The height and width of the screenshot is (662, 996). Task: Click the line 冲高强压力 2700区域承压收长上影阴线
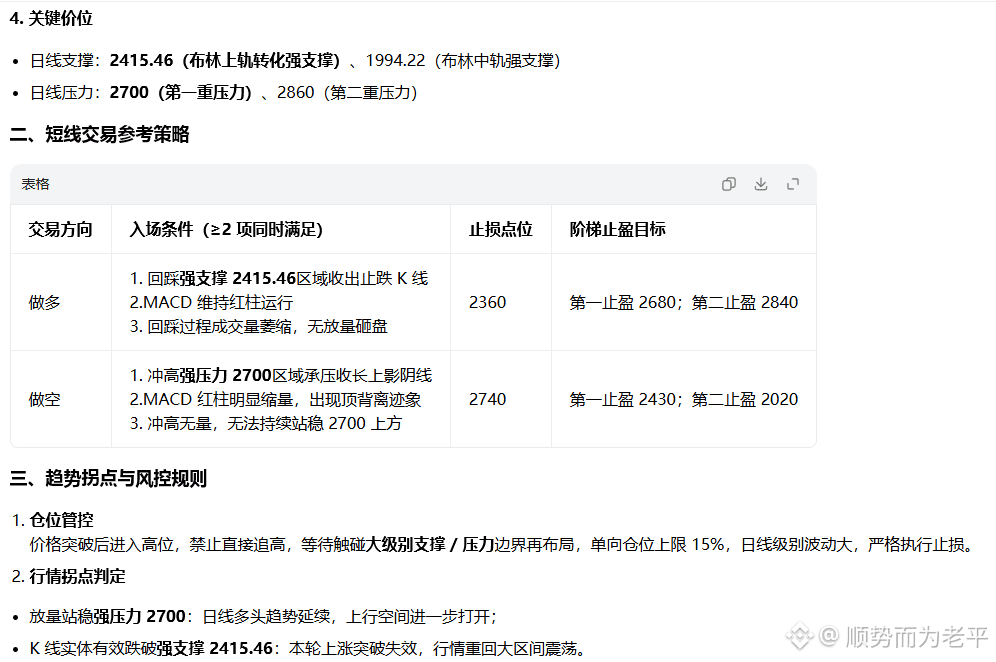click(281, 375)
